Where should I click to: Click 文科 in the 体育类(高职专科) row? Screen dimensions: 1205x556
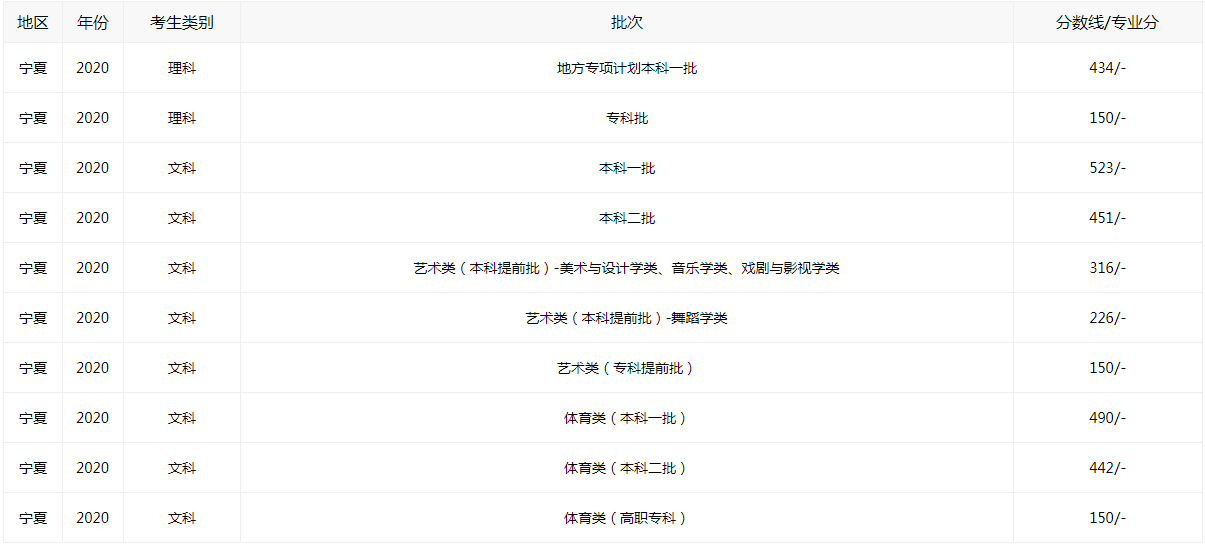click(182, 518)
